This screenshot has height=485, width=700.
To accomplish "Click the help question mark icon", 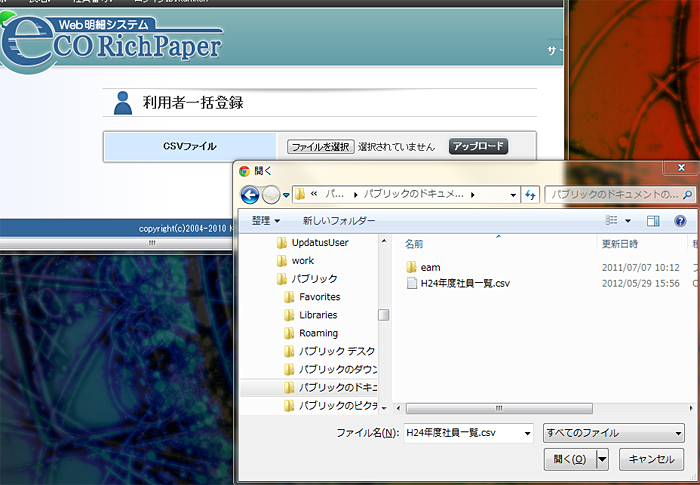I will (x=680, y=221).
